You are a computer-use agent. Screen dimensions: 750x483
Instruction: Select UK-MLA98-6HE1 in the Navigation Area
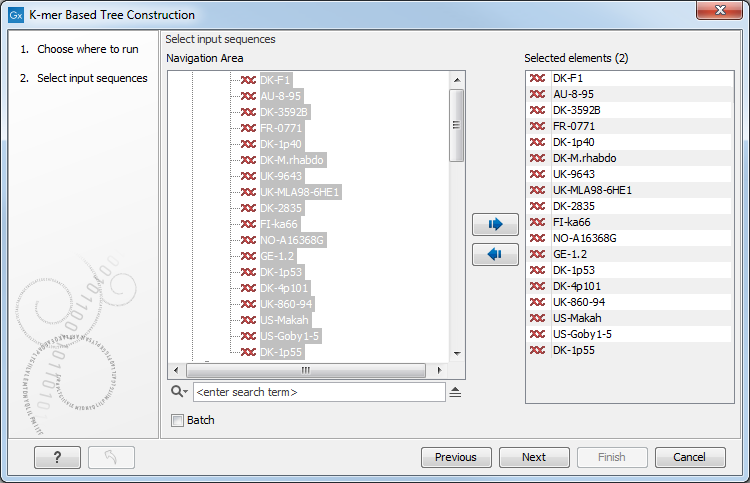point(300,191)
